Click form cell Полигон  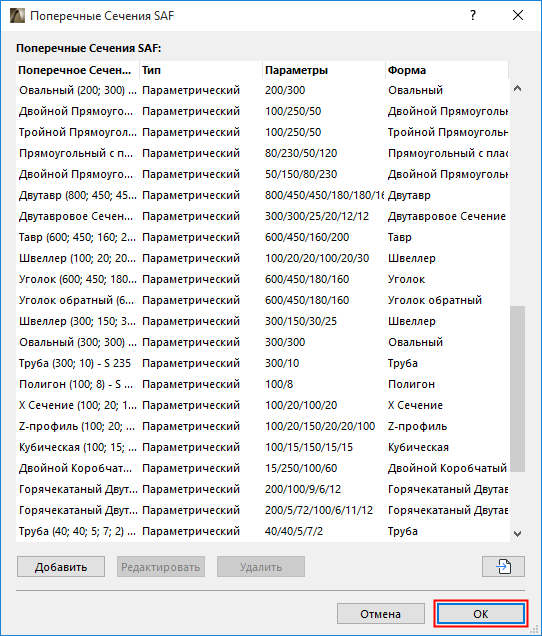point(411,384)
